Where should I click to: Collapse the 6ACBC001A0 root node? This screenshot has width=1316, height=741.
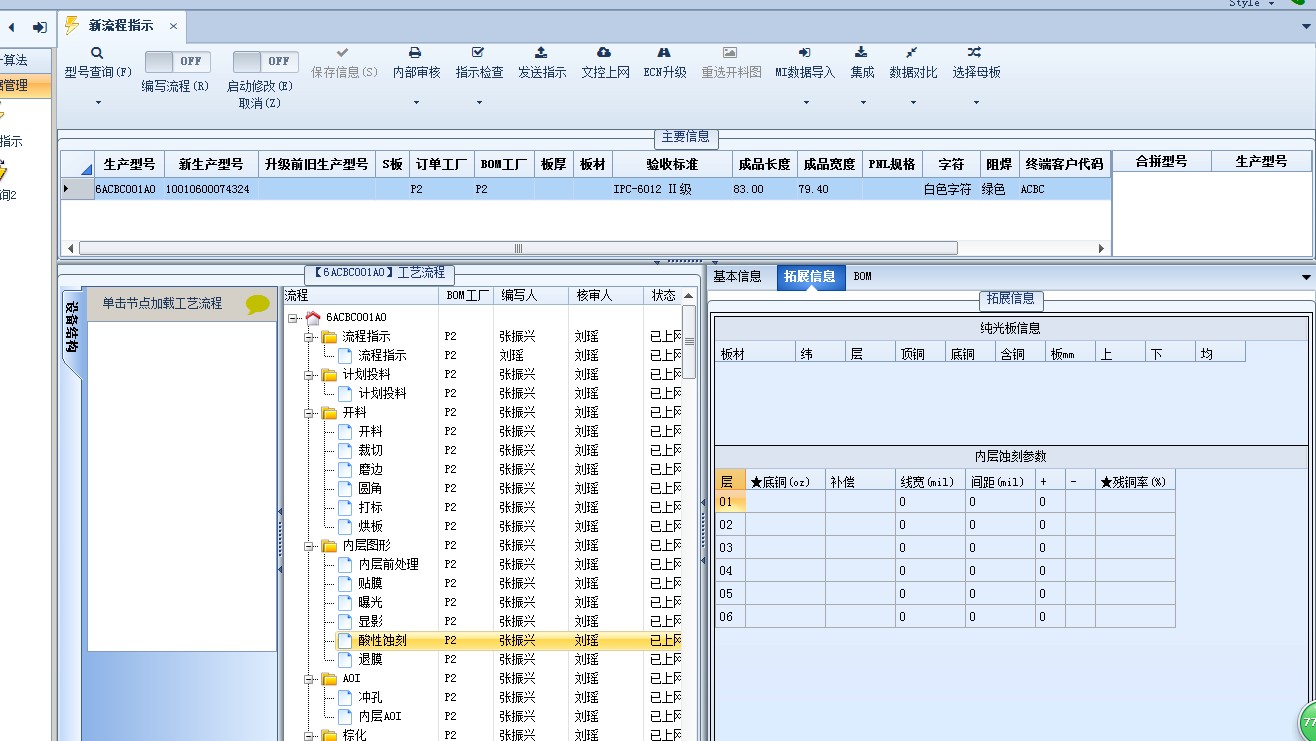(x=293, y=318)
